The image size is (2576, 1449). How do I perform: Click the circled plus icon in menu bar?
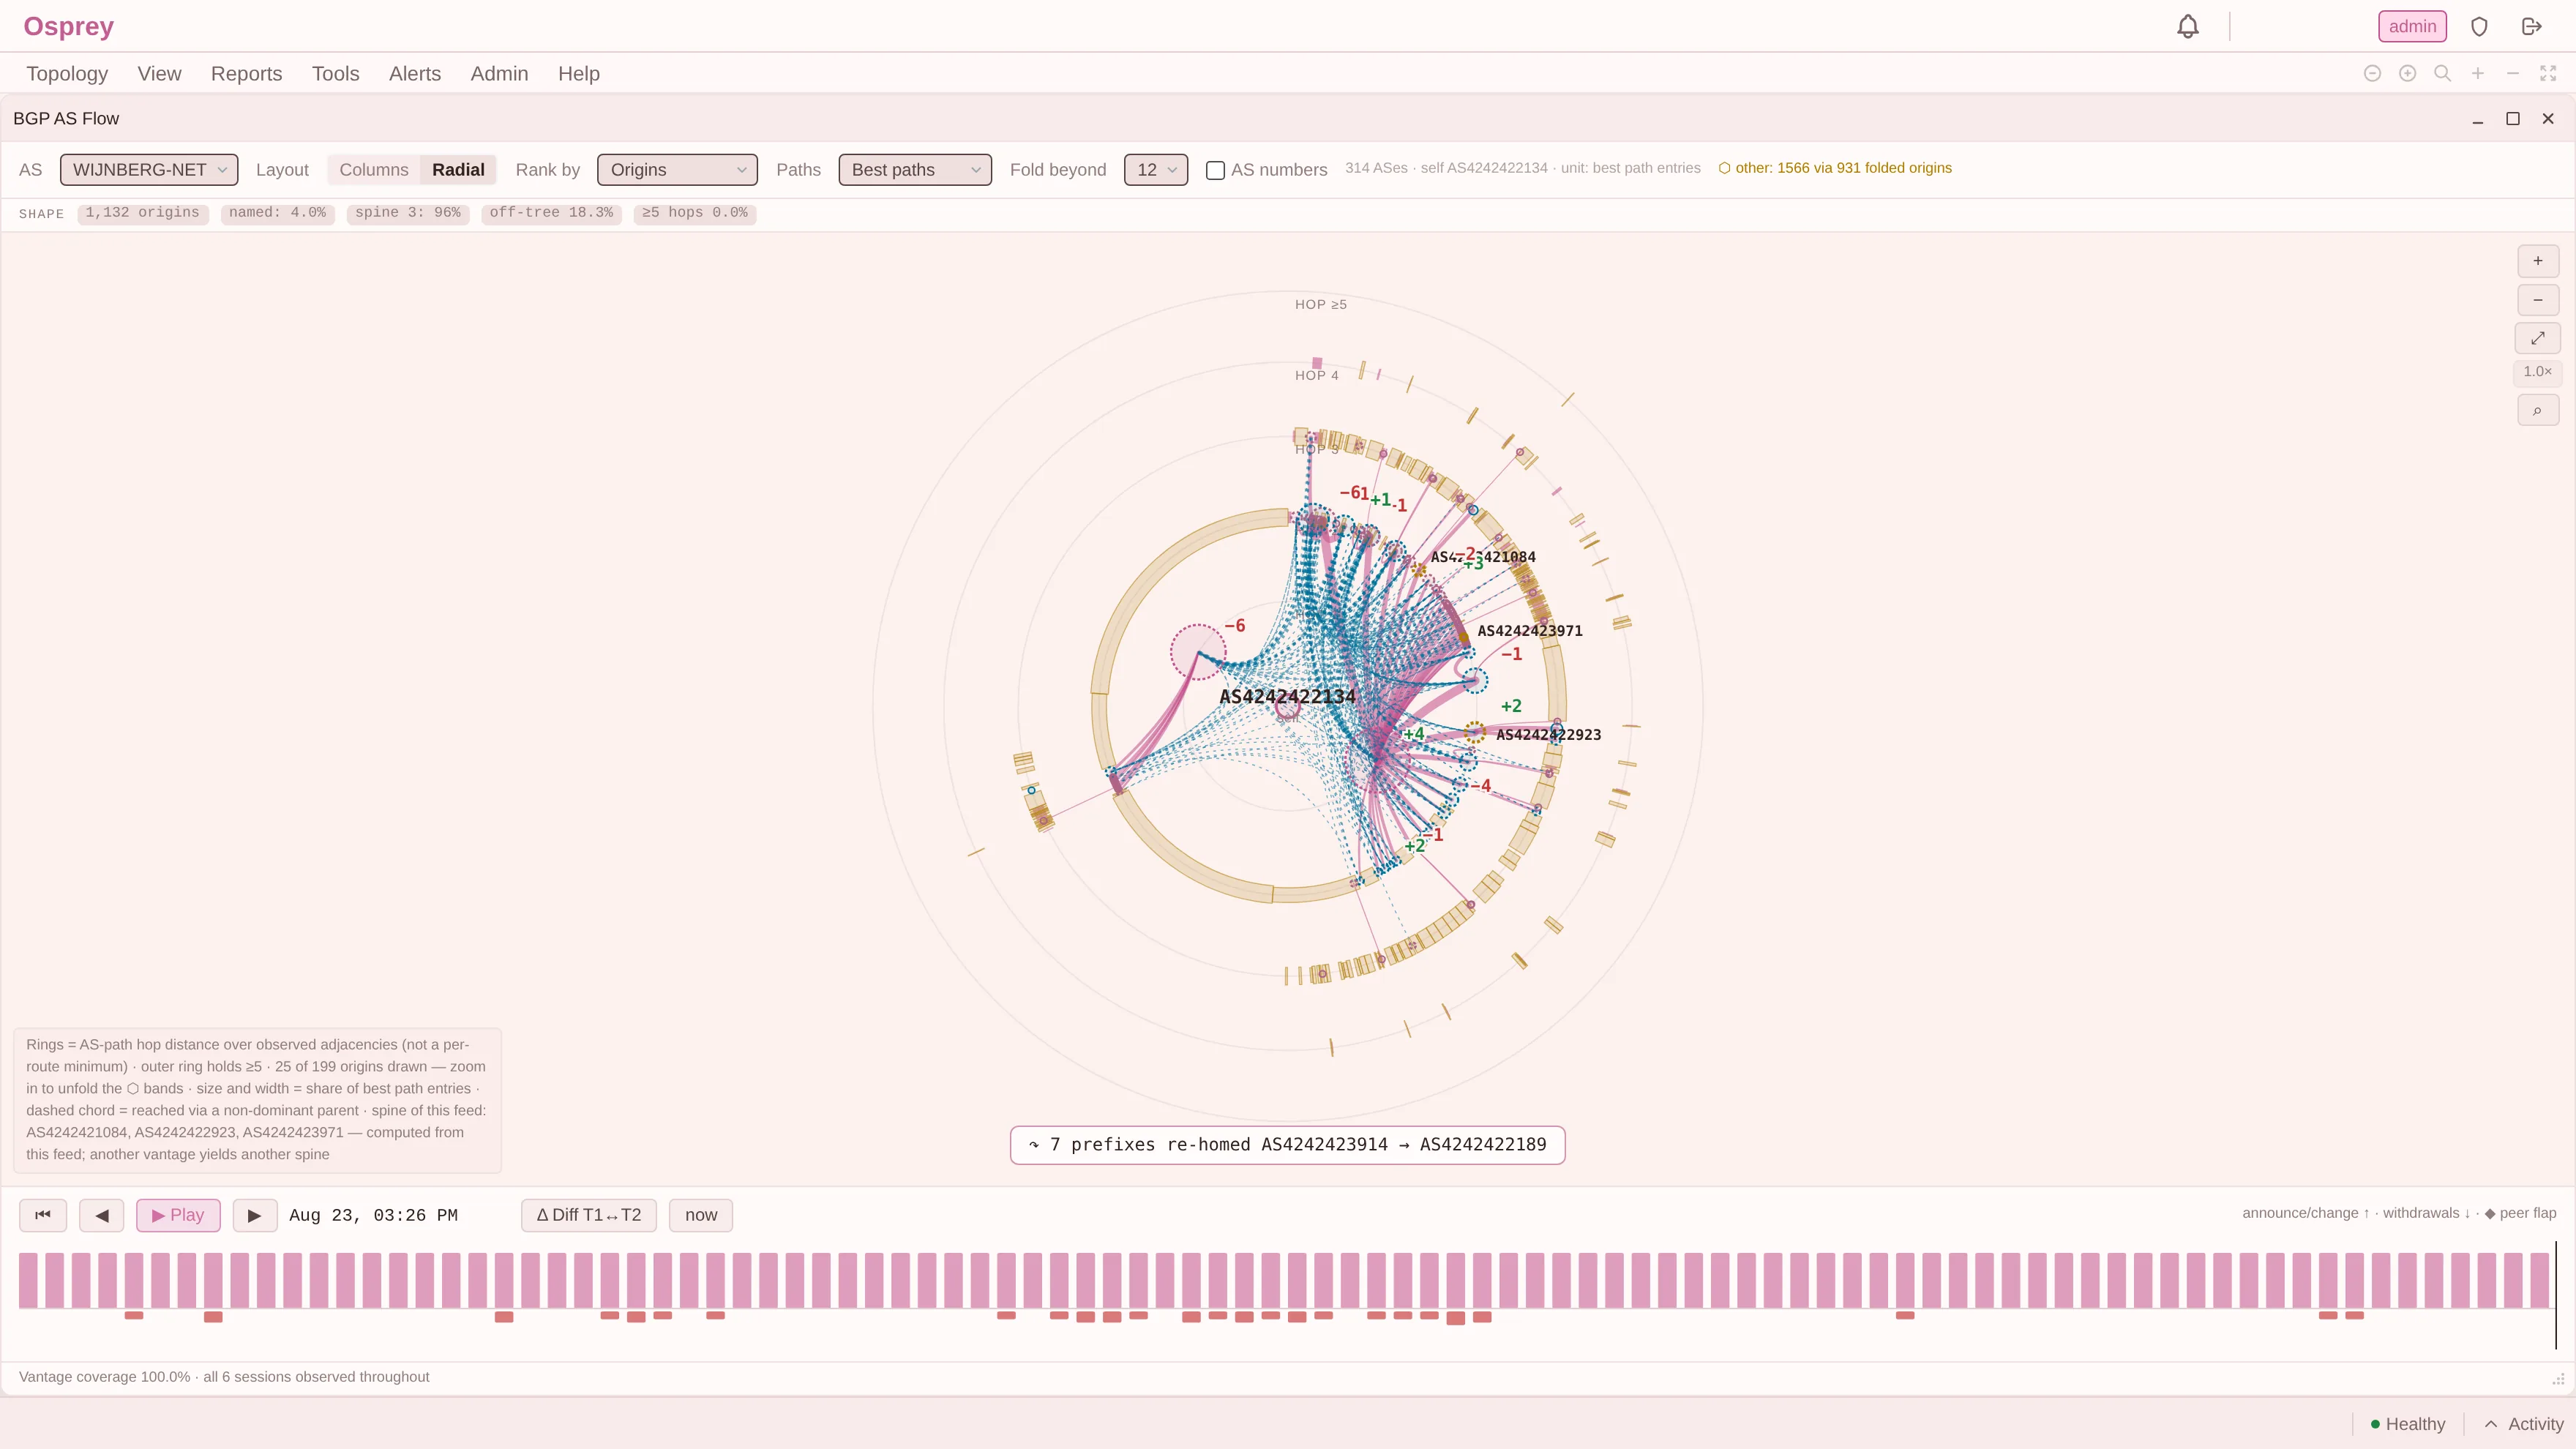pos(2407,73)
